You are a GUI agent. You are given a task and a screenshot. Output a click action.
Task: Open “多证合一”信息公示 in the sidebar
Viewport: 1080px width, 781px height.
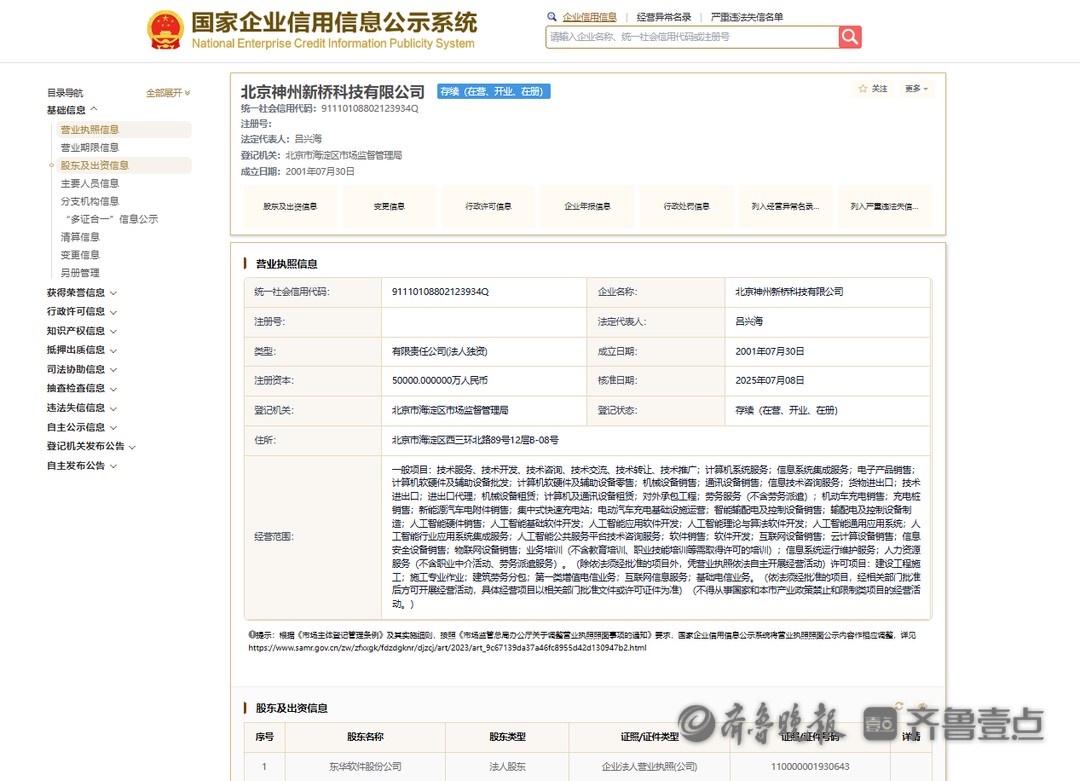[x=112, y=219]
